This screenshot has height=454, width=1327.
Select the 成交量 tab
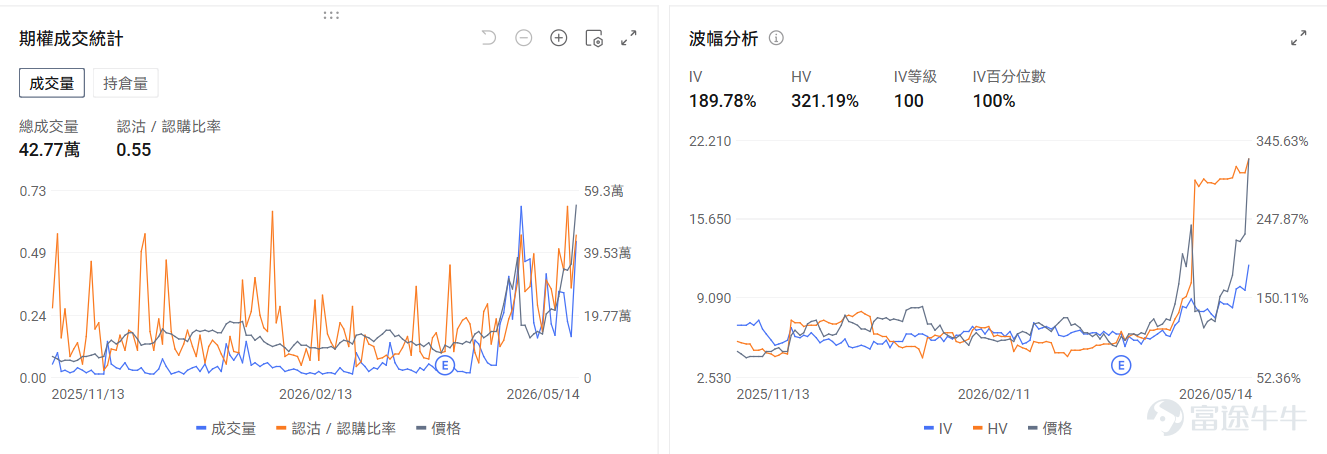tap(52, 83)
